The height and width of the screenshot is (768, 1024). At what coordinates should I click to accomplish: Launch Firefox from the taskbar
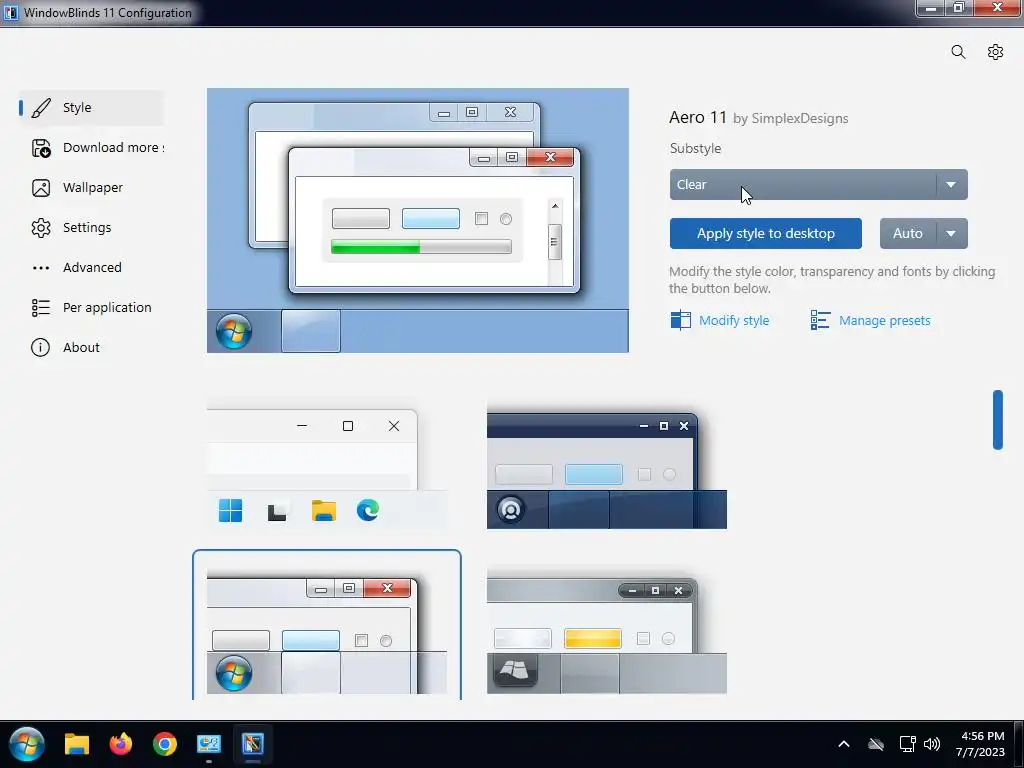[x=121, y=744]
